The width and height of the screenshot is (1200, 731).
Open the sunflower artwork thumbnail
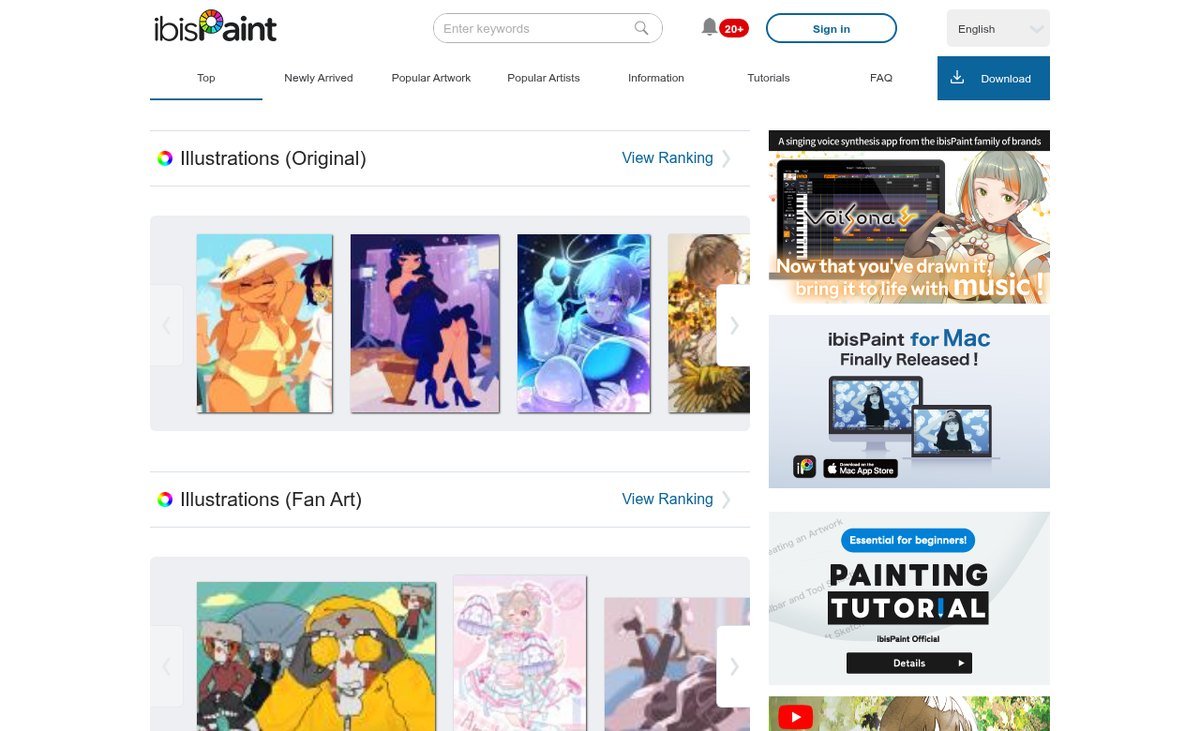tap(709, 323)
